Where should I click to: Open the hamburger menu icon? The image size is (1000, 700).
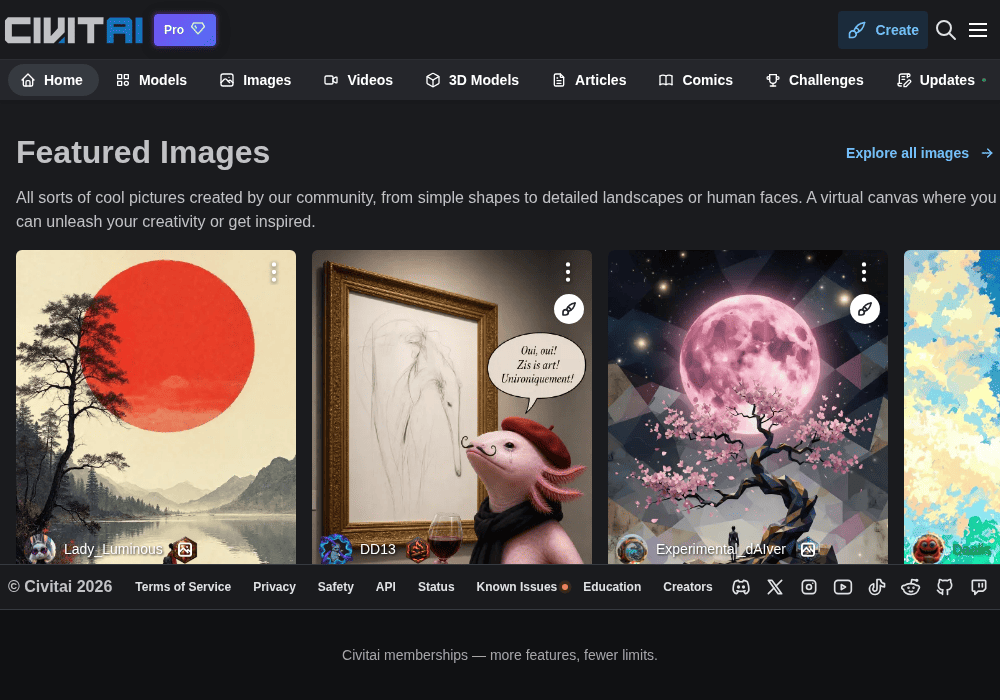pyautogui.click(x=978, y=30)
